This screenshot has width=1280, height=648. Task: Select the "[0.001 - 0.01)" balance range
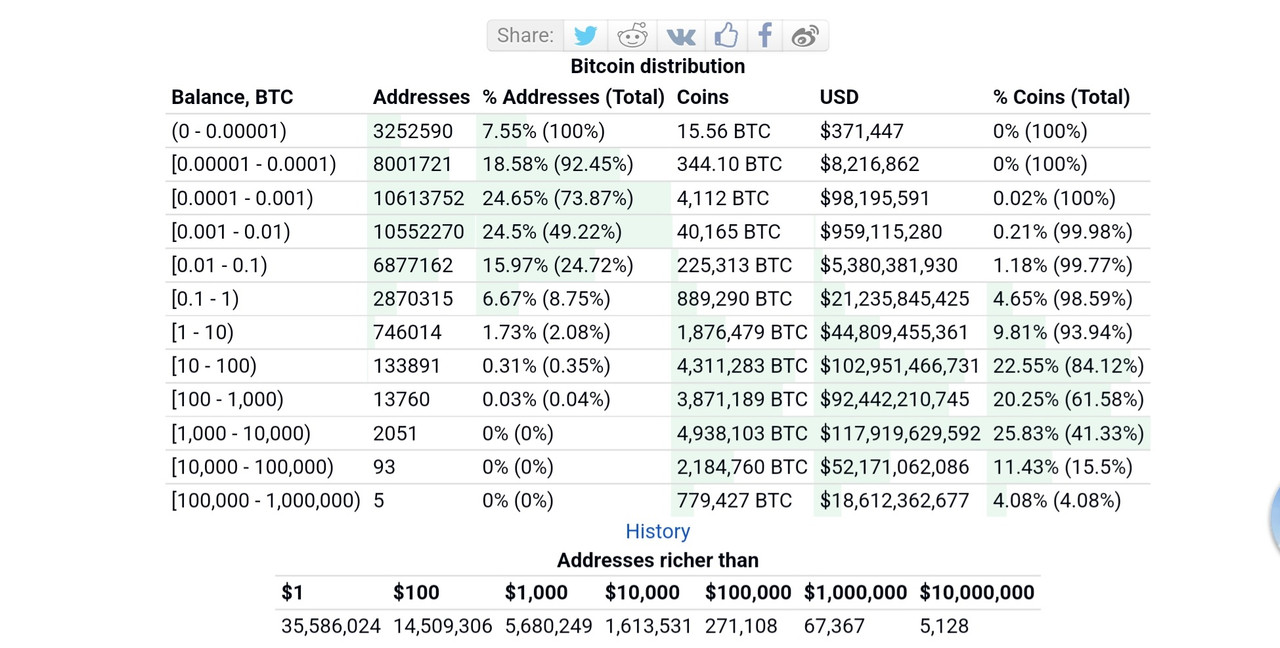pyautogui.click(x=231, y=232)
